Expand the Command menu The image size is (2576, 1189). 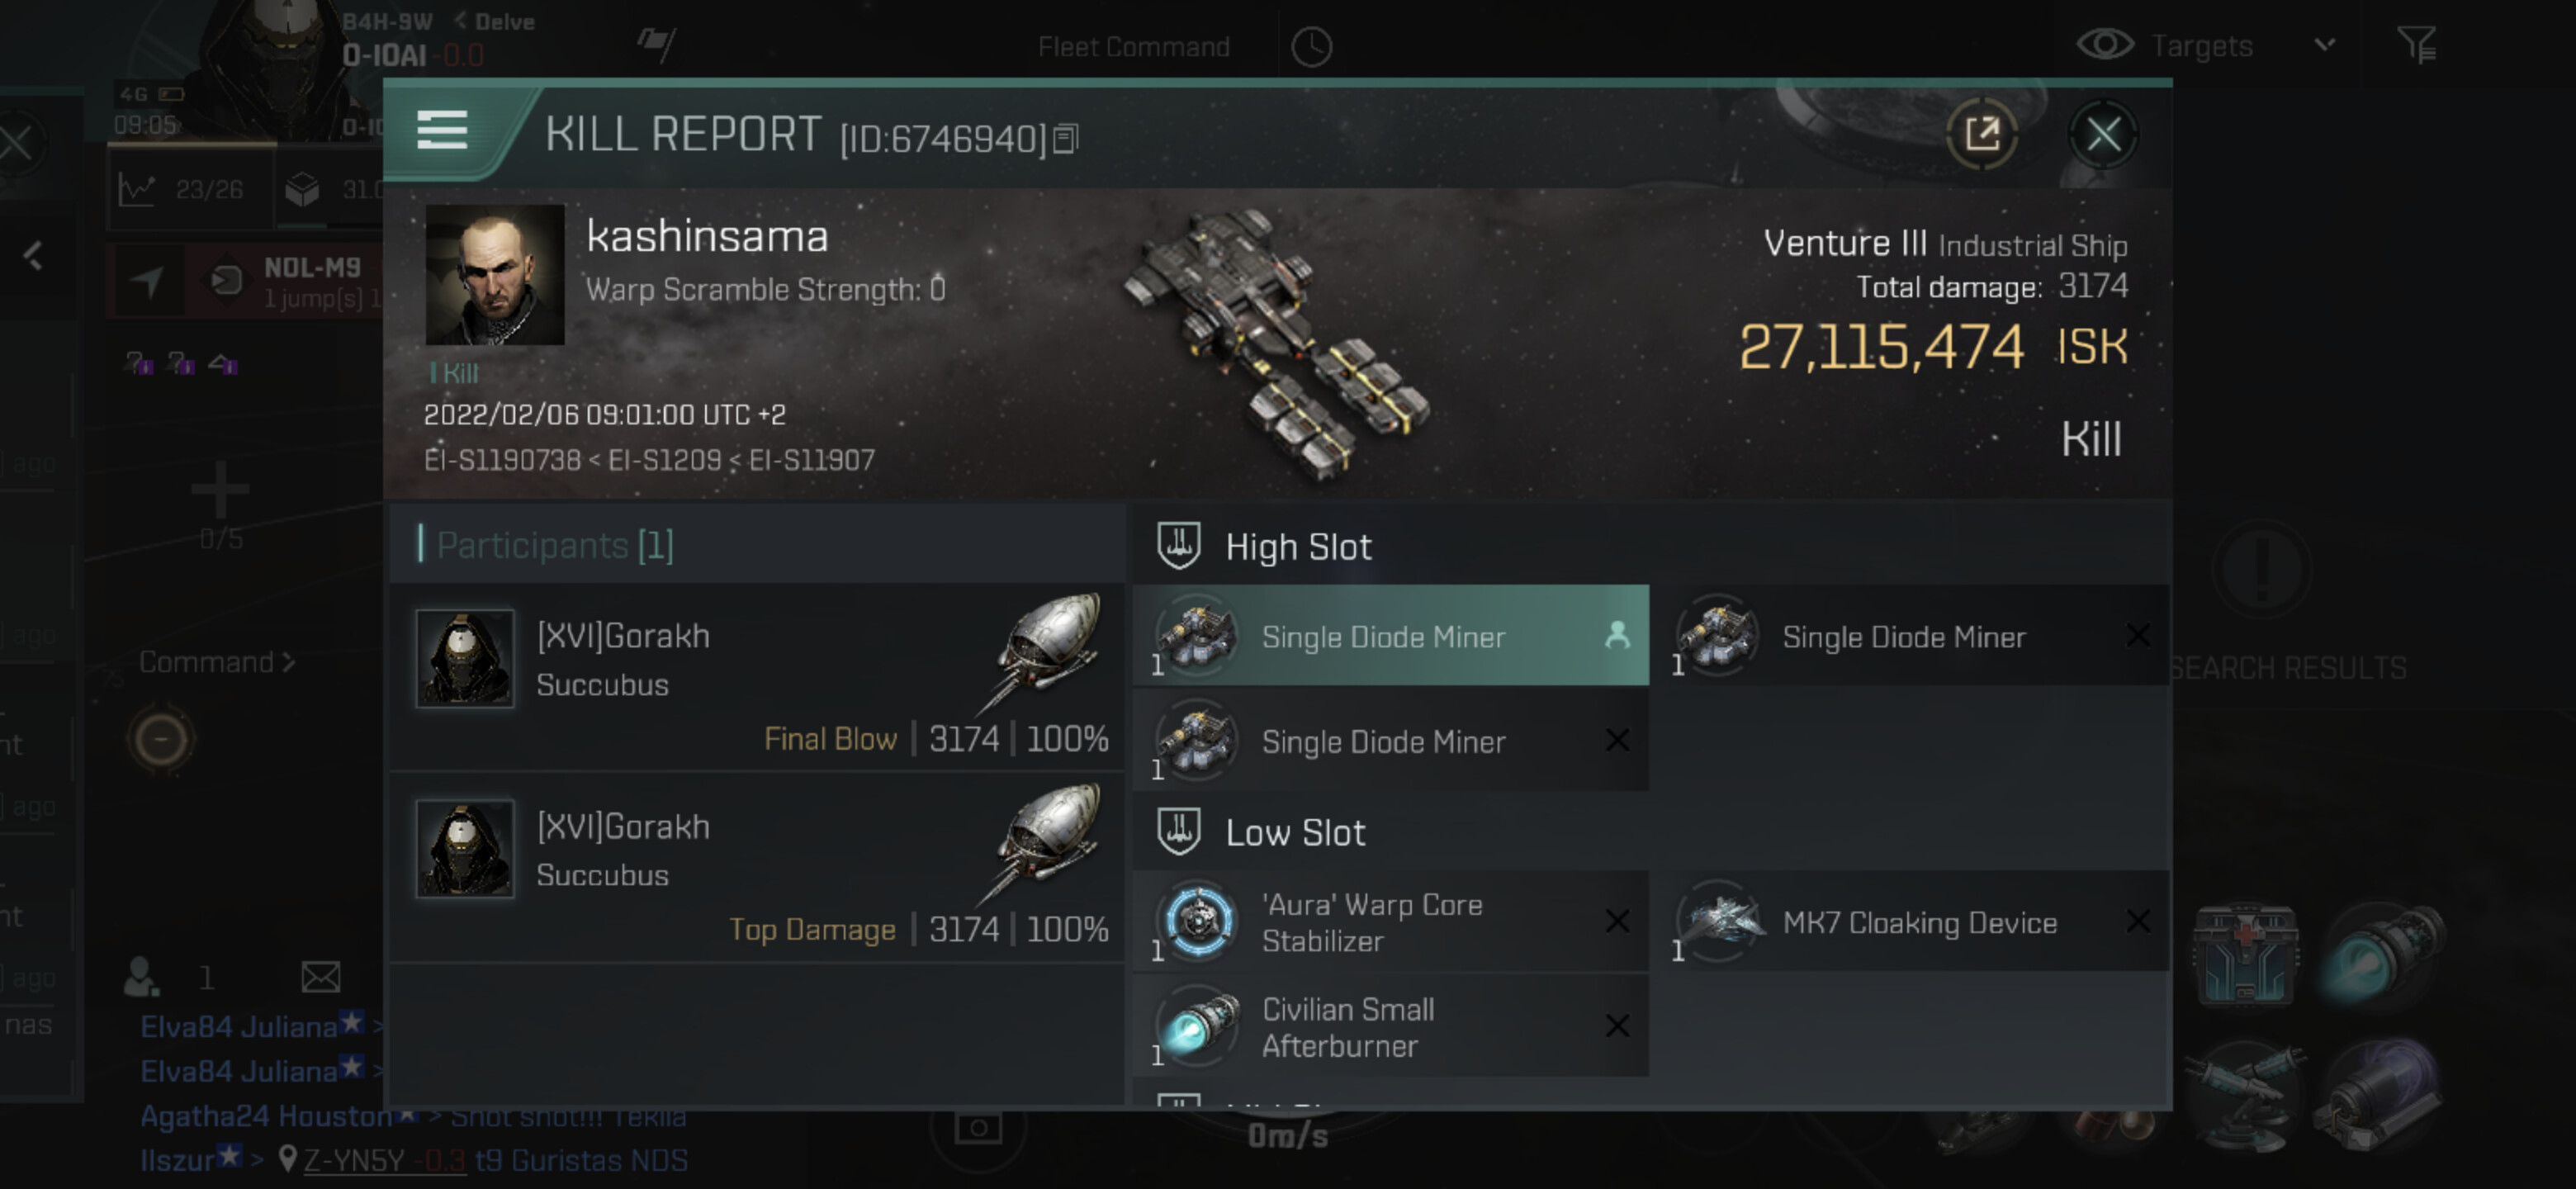pos(216,662)
